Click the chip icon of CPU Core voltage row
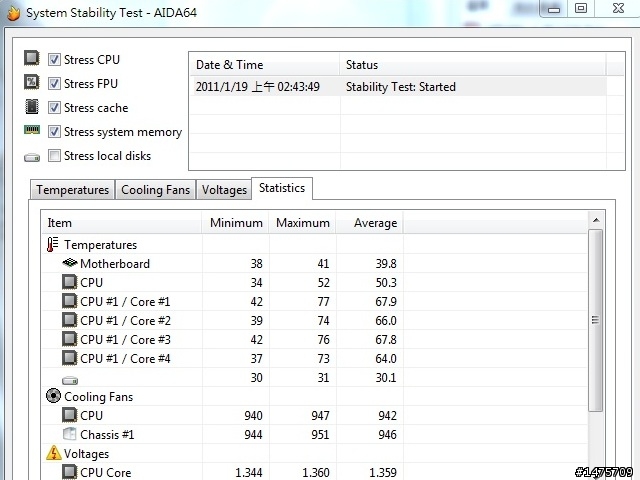The width and height of the screenshot is (640, 480). 70,472
